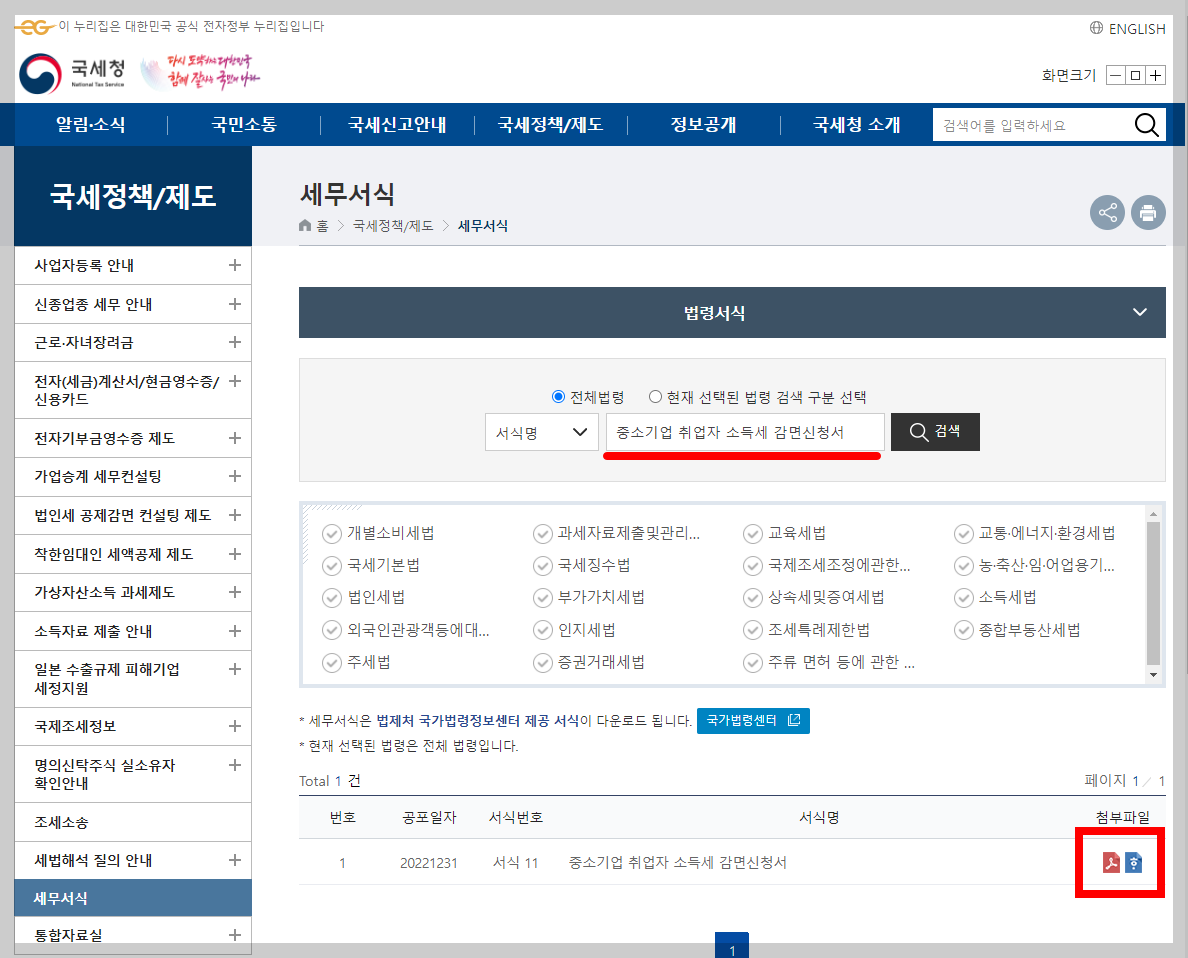
Task: Go to 국세정책/제도 breadcrumb link
Action: (393, 226)
